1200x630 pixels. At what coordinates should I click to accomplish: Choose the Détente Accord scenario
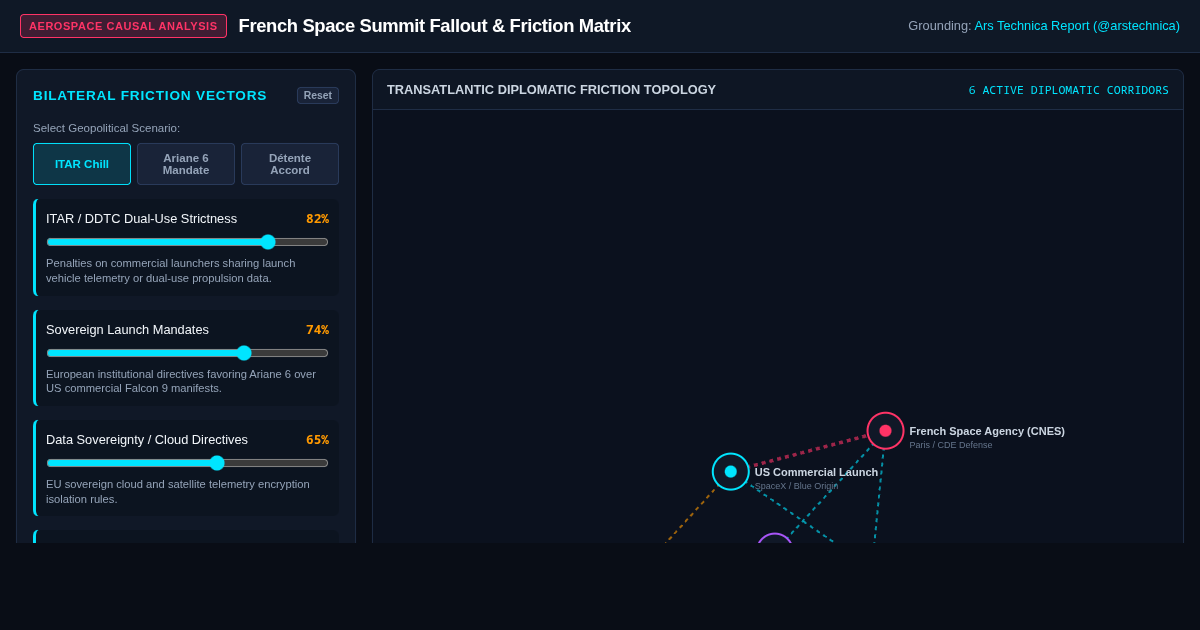tap(290, 164)
